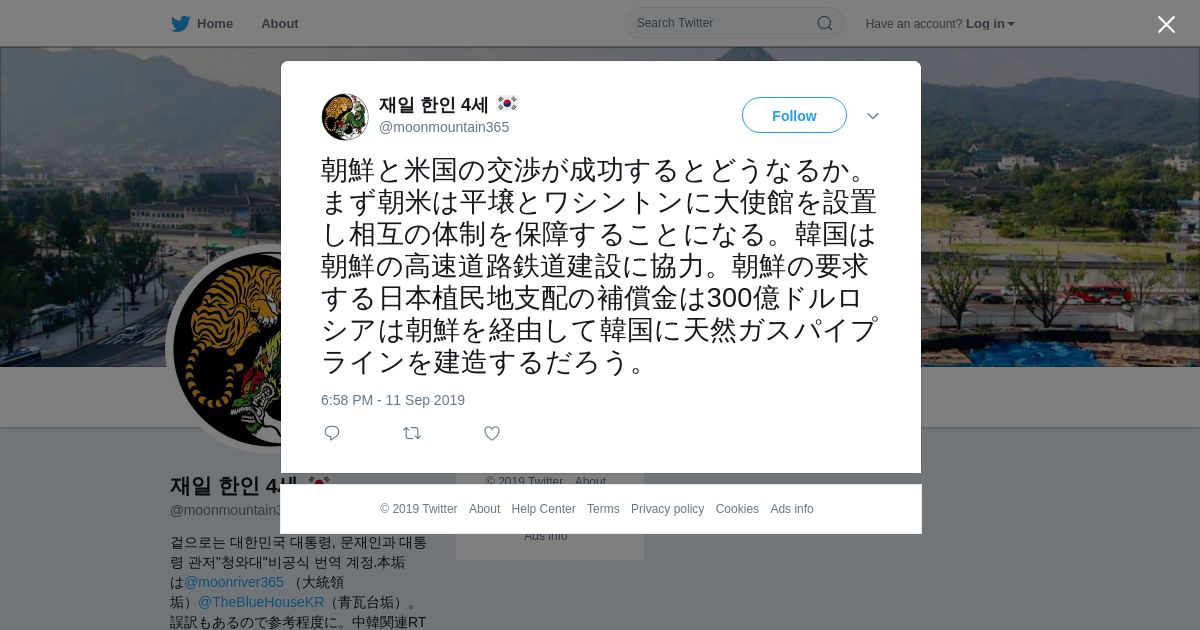
Task: Visit the @TheBlueHouseKR profile link
Action: (x=260, y=602)
